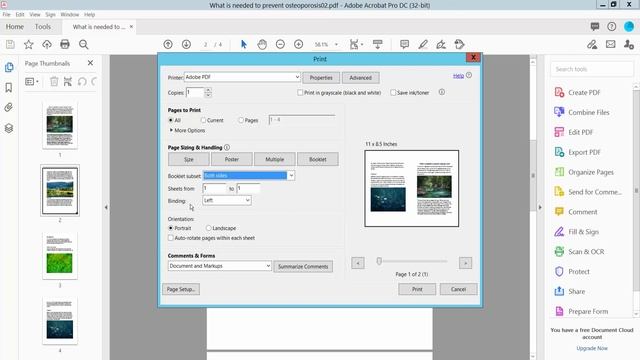The image size is (640, 360).
Task: Click the Print button in dialog
Action: [x=417, y=289]
